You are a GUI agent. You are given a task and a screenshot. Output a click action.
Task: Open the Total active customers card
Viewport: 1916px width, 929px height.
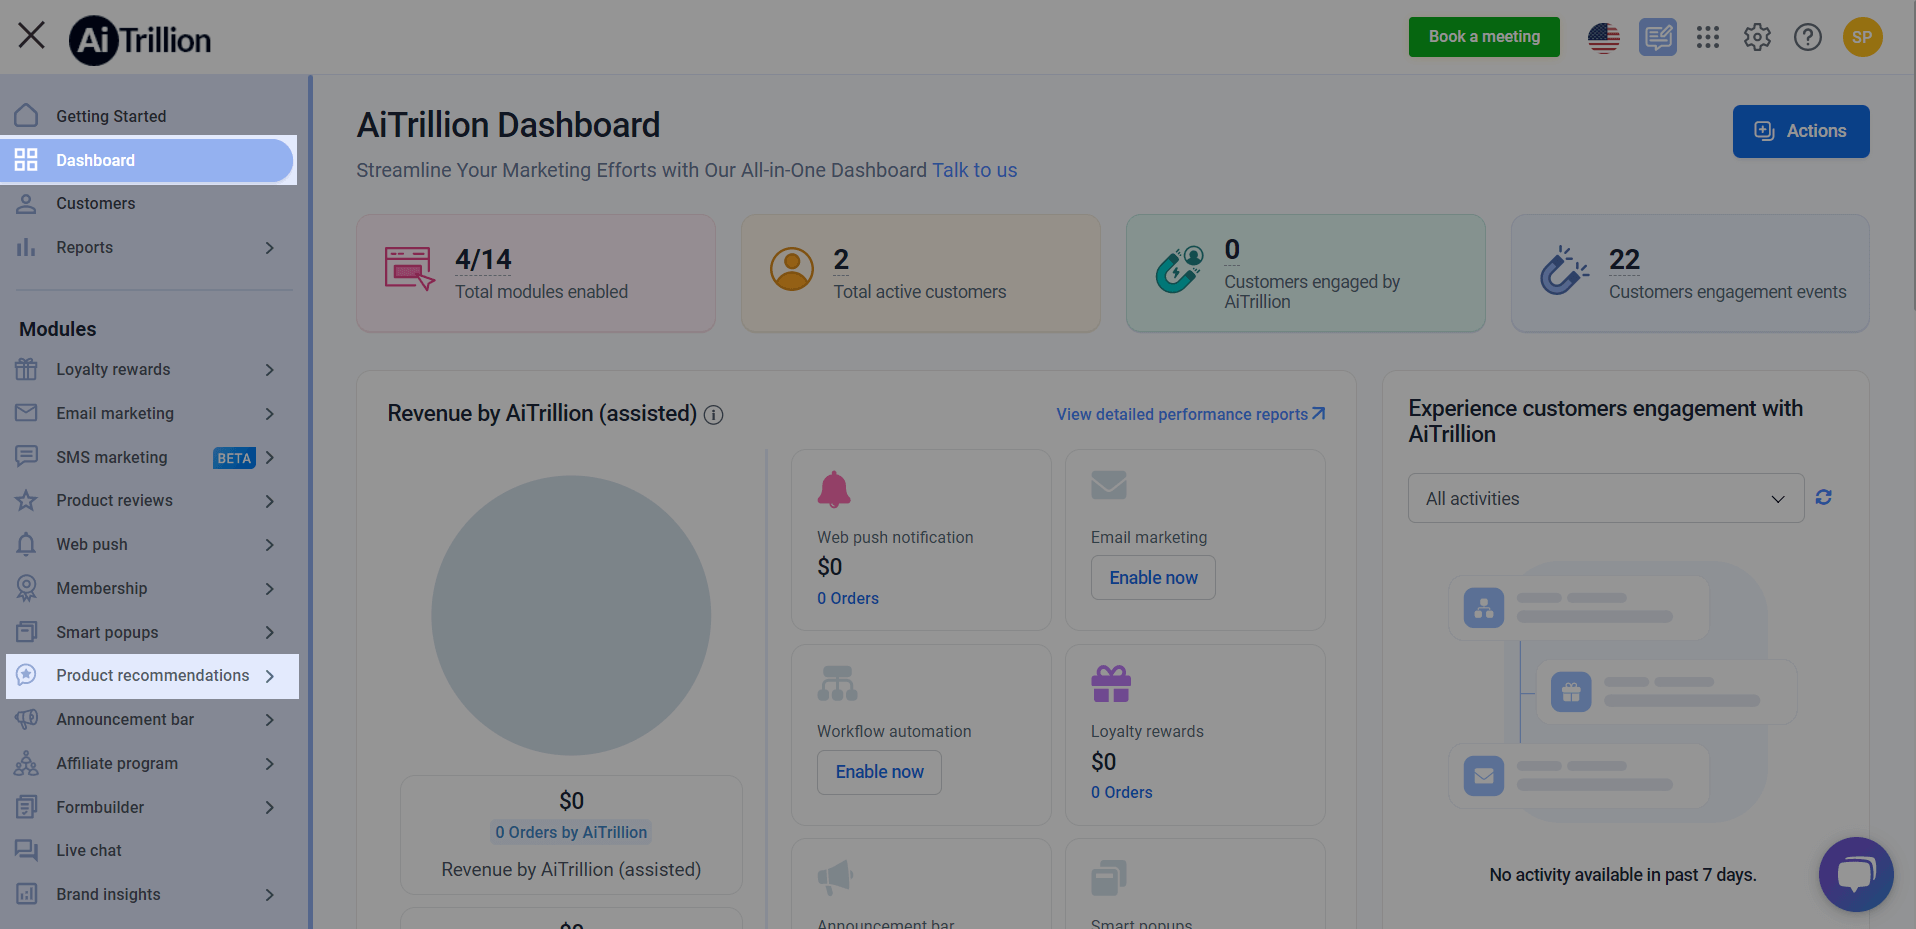(920, 273)
